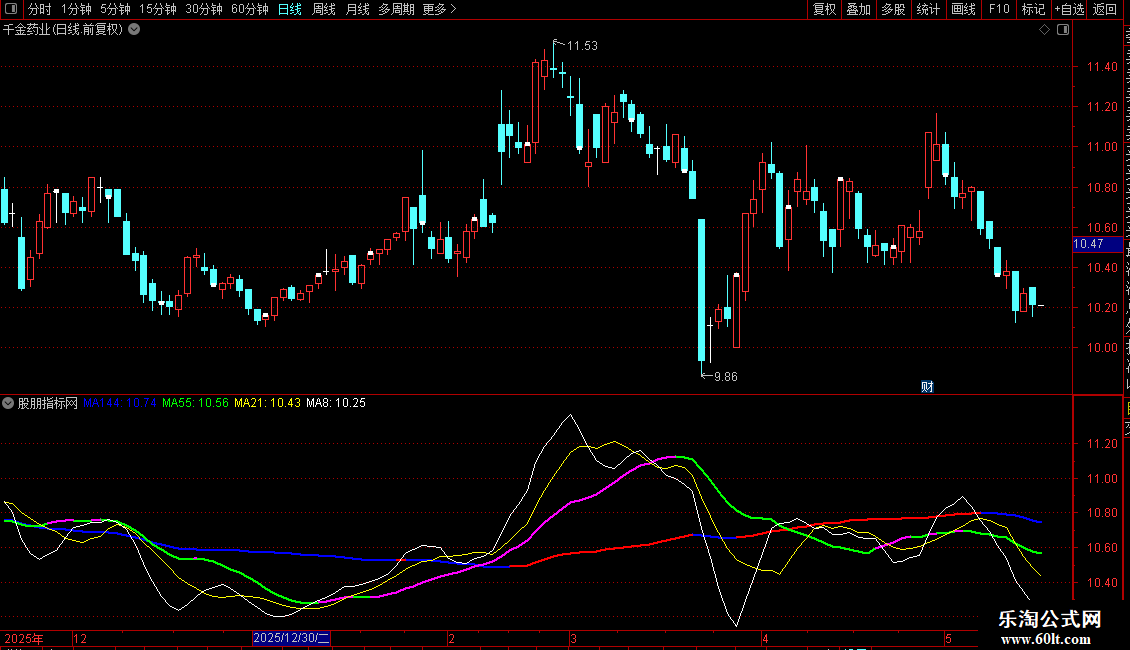
Task: Click the diamond icon in chart corner
Action: 1044,30
